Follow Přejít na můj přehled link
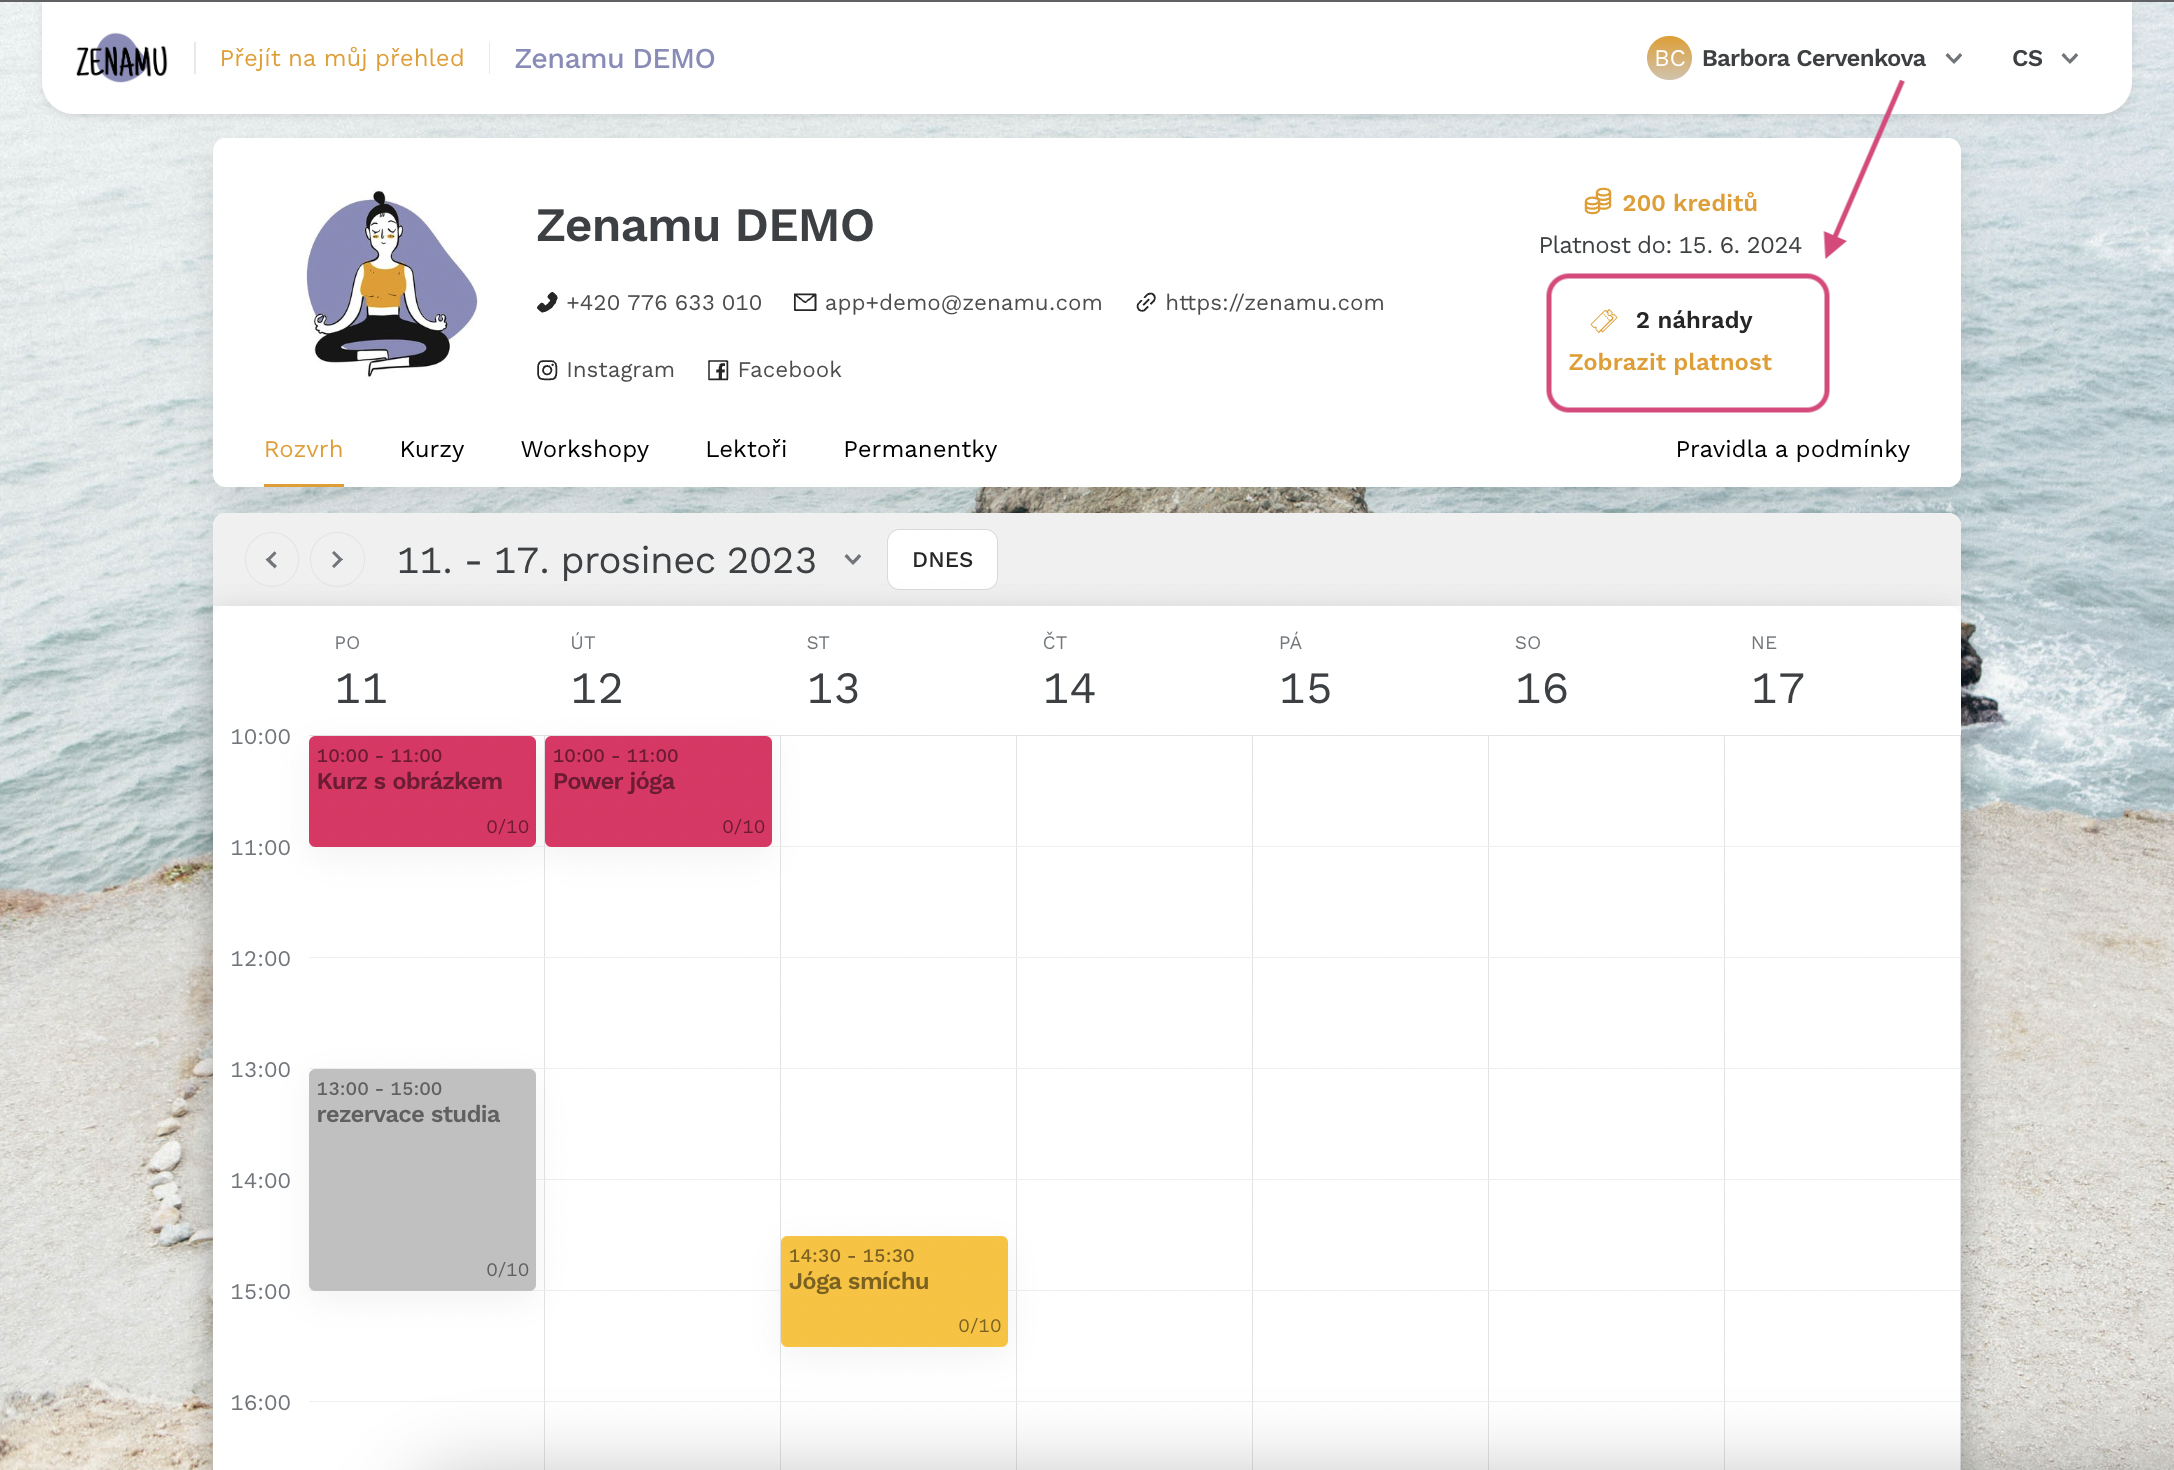The image size is (2174, 1470). 342,58
